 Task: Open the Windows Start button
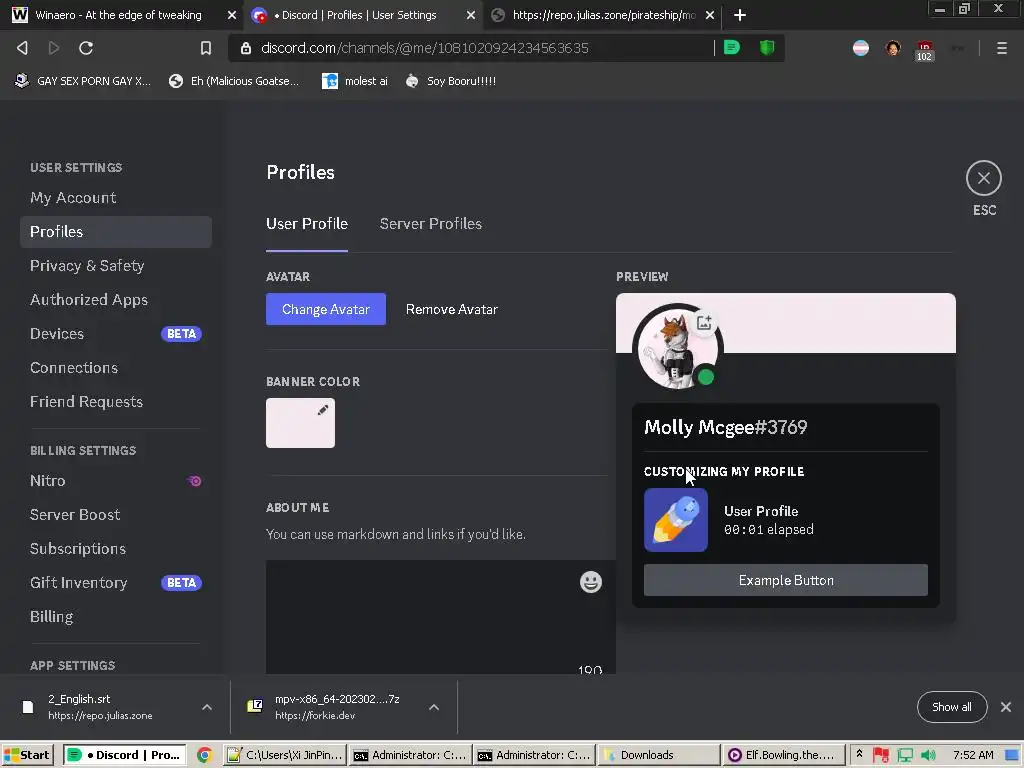pyautogui.click(x=27, y=755)
